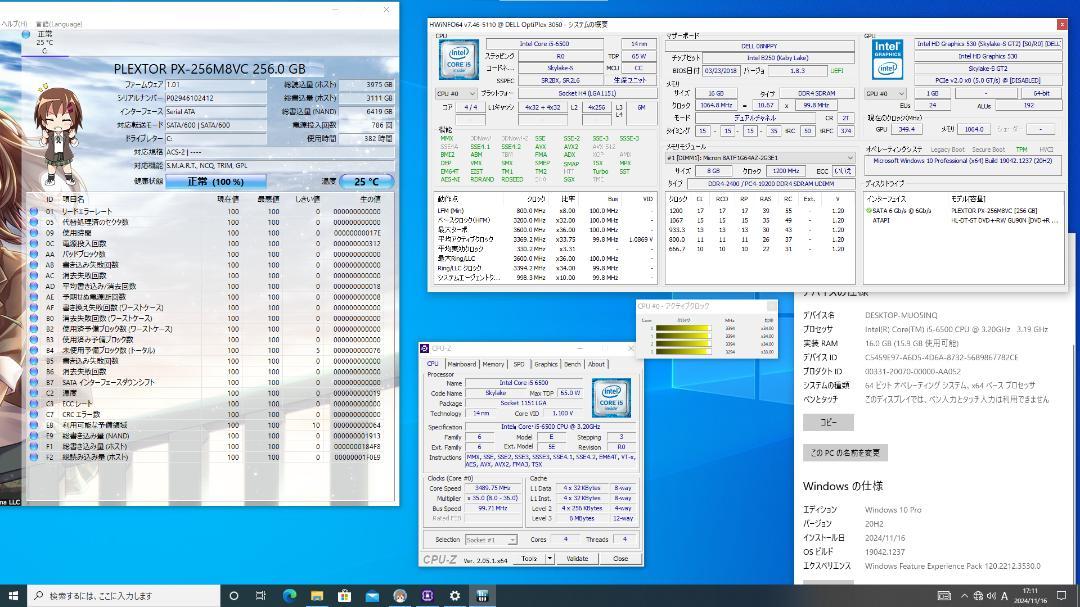Click the 生産ユニット button in HWiNFO
This screenshot has width=1080, height=607.
(630, 80)
